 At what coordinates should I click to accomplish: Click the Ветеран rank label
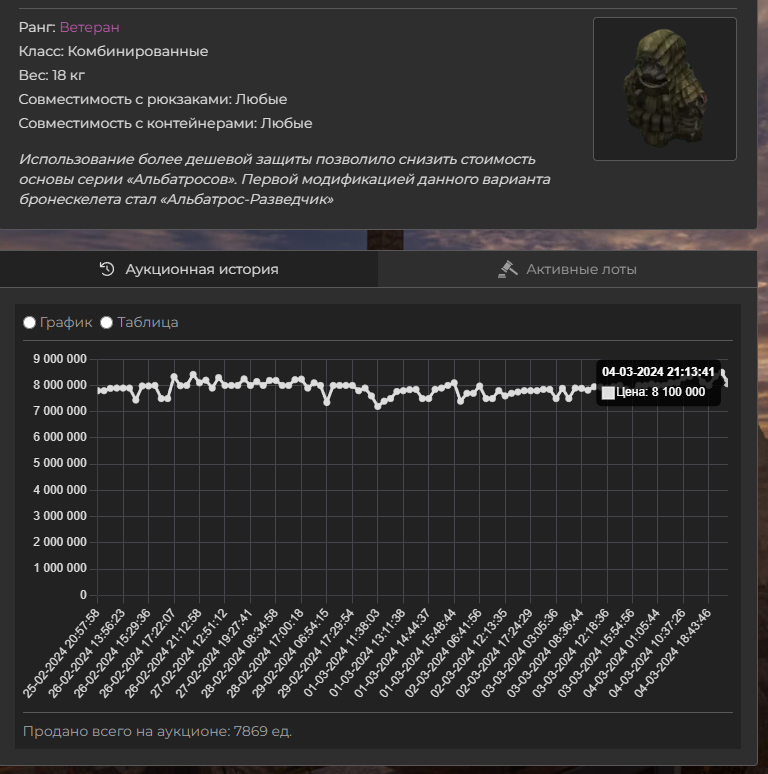click(x=89, y=27)
